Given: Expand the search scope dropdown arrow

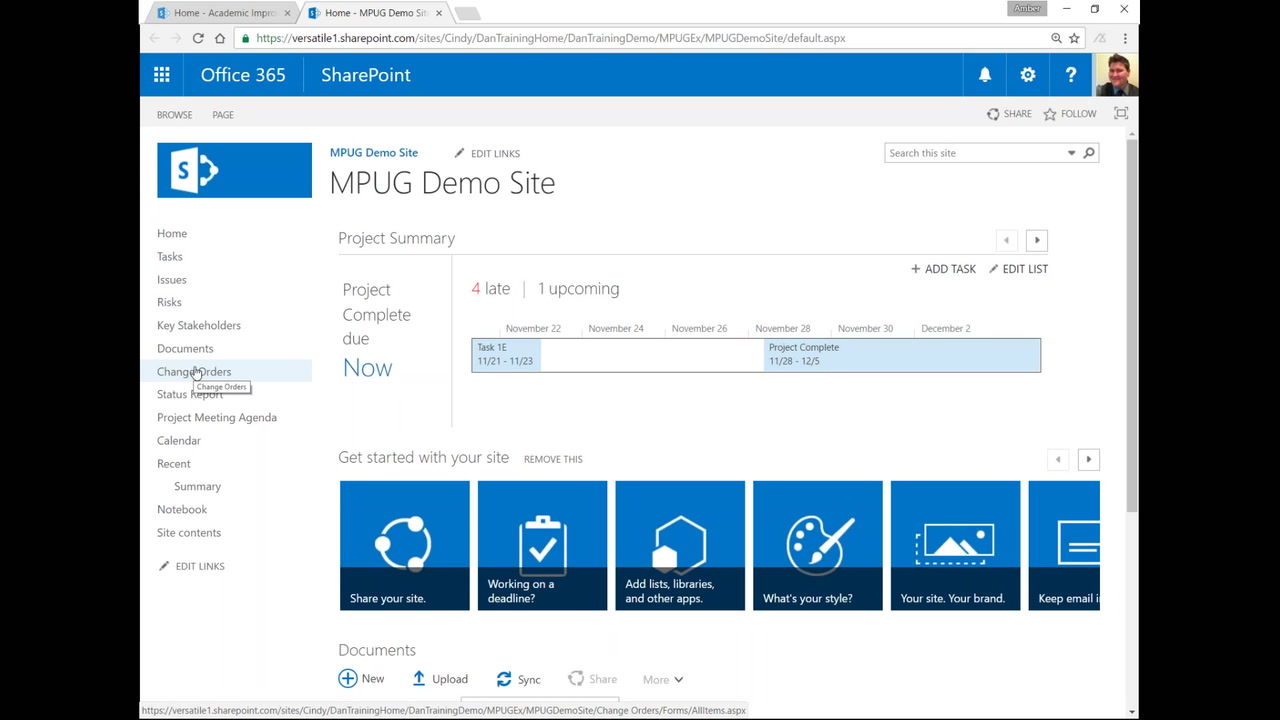Looking at the screenshot, I should pyautogui.click(x=1071, y=153).
